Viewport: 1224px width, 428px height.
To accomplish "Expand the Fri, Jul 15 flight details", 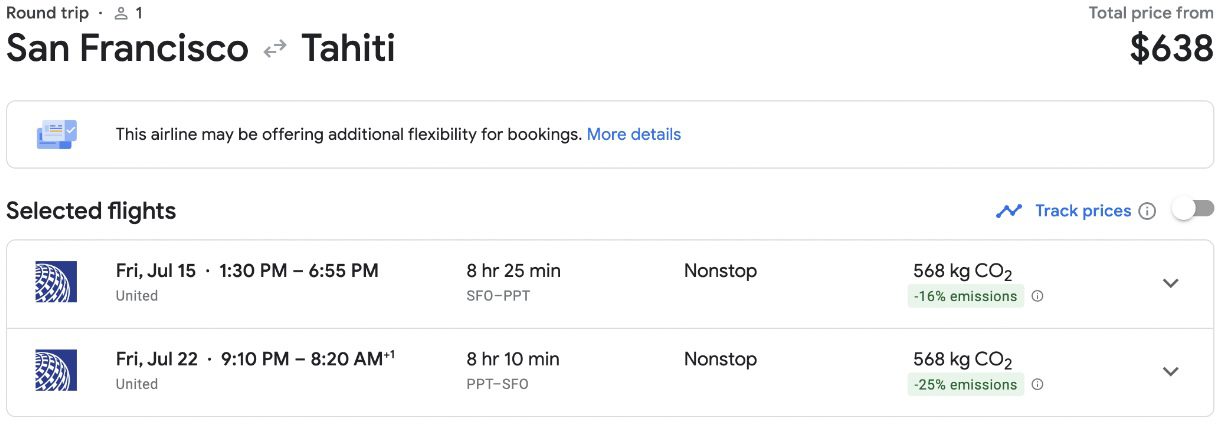I will tap(1171, 283).
